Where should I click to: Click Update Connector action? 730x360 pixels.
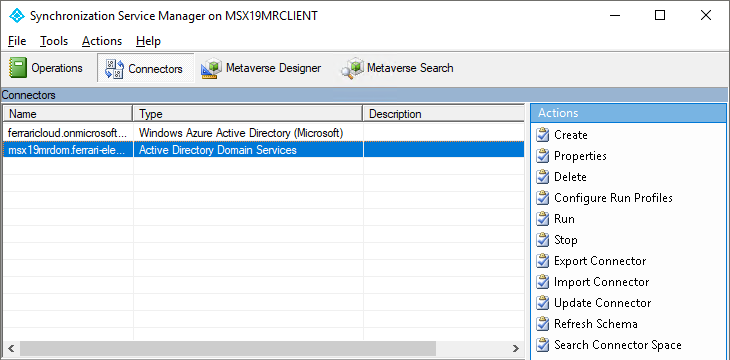click(x=602, y=303)
